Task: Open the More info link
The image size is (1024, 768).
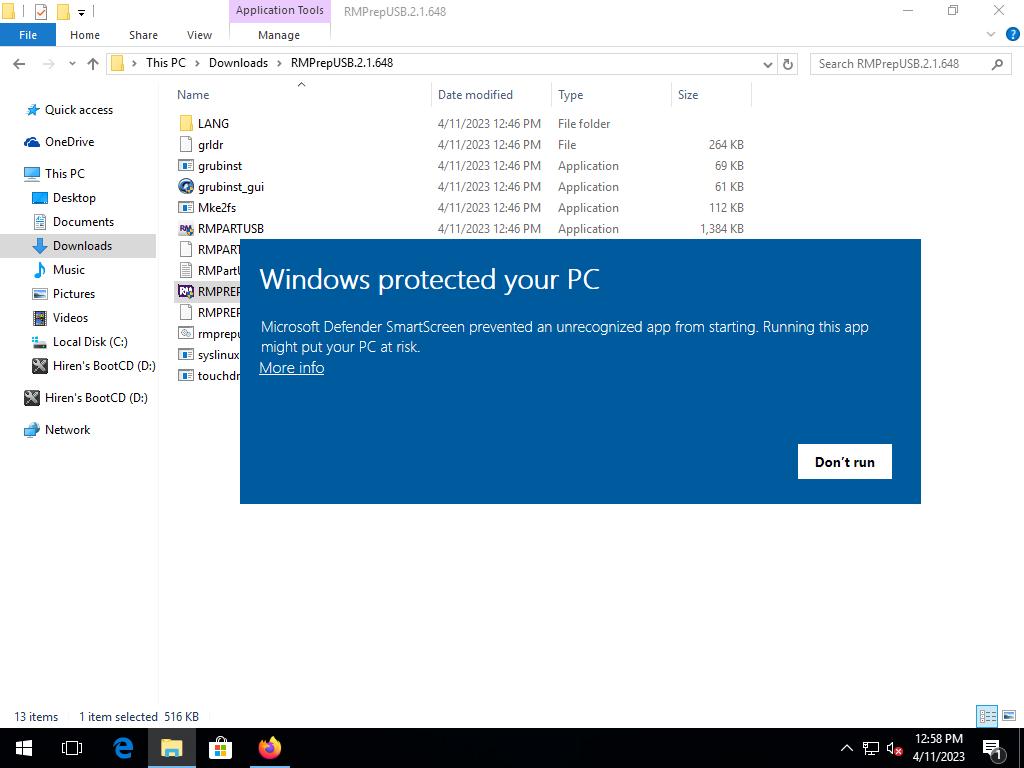Action: point(291,368)
